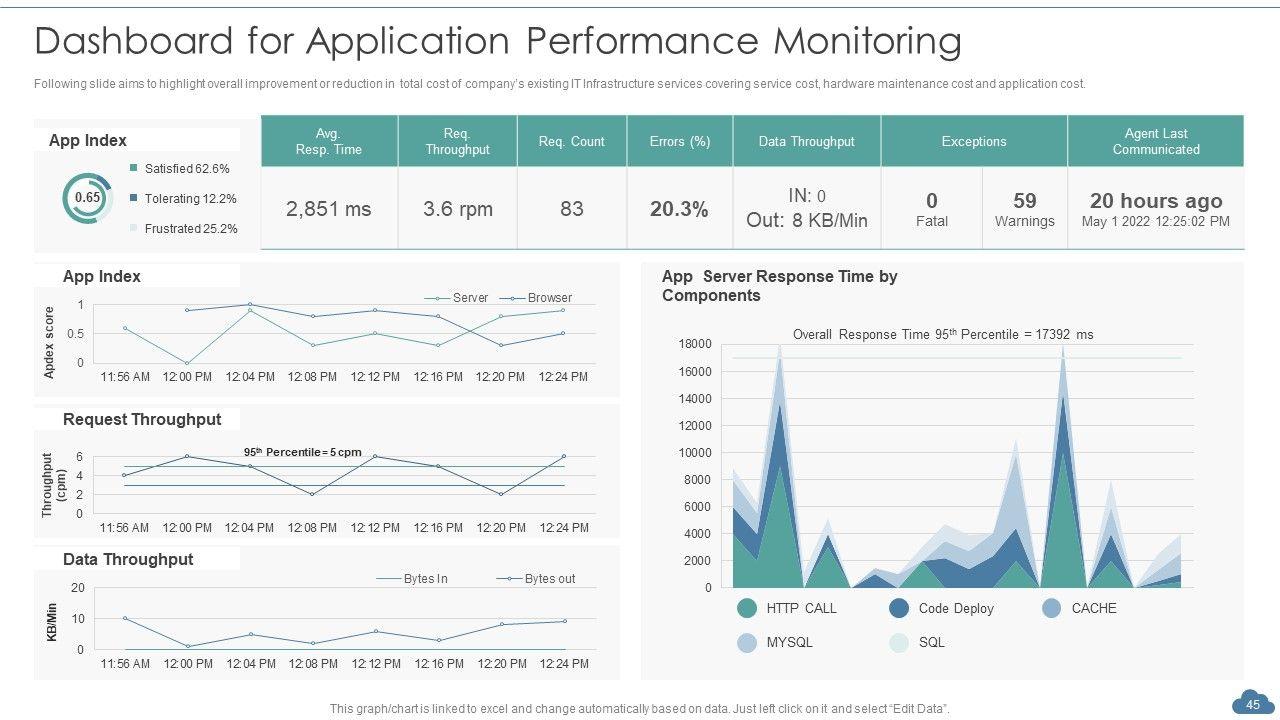Click the MYSQL legend circle
The height and width of the screenshot is (720, 1280).
747,642
